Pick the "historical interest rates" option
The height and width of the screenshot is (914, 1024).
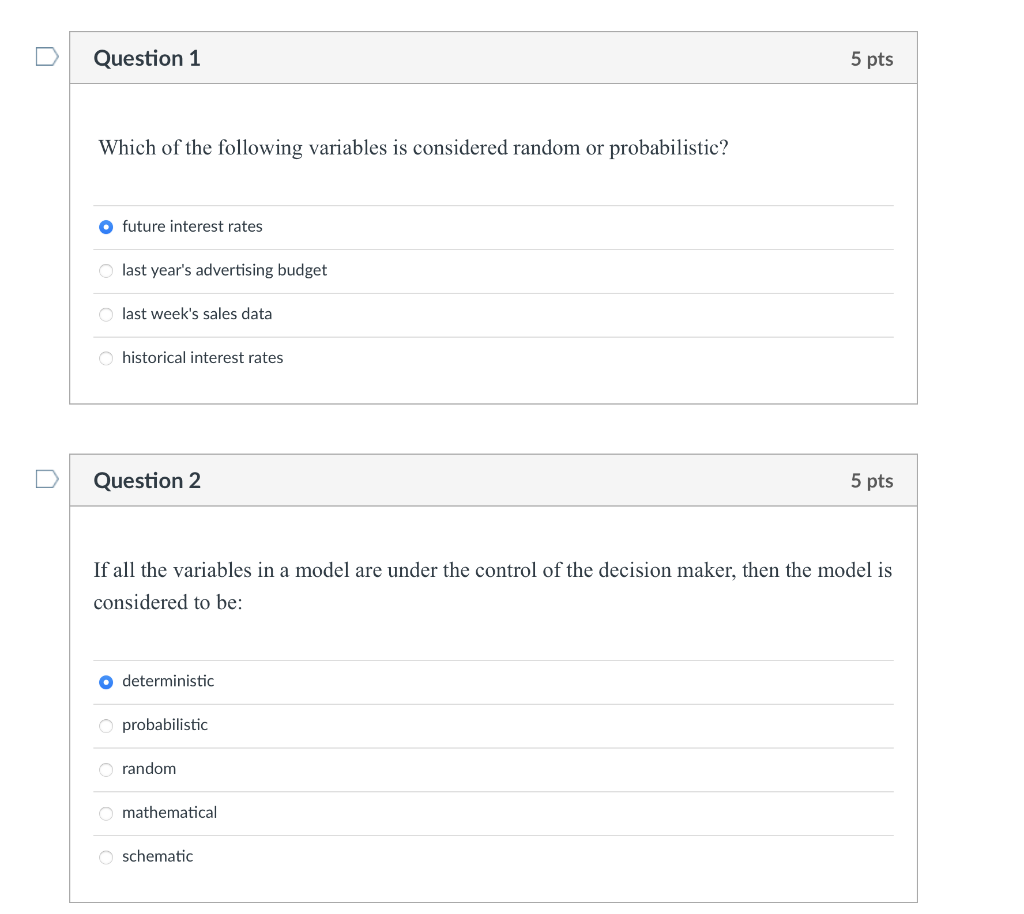tap(106, 359)
